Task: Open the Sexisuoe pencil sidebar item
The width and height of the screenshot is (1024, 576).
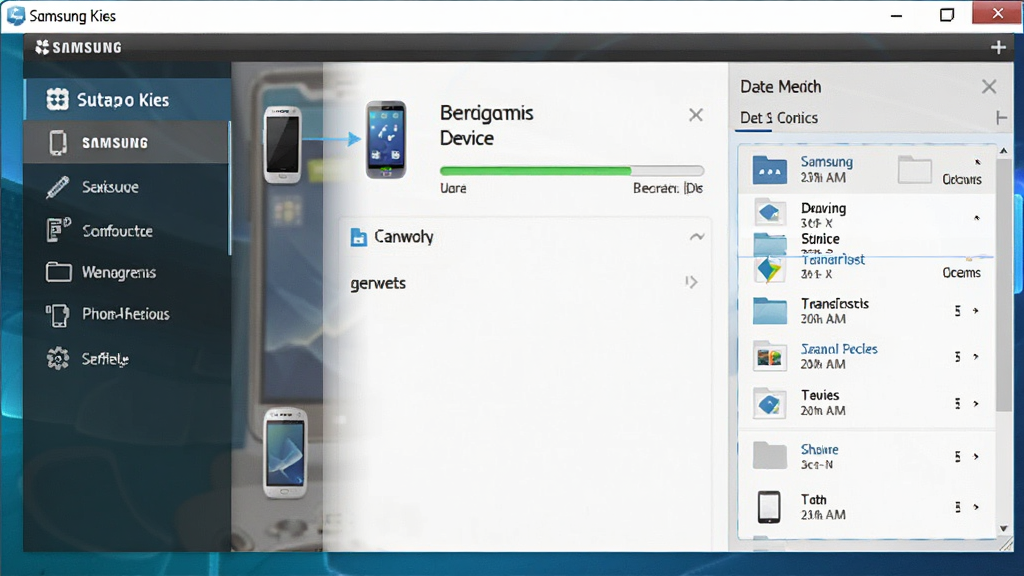Action: click(x=127, y=187)
